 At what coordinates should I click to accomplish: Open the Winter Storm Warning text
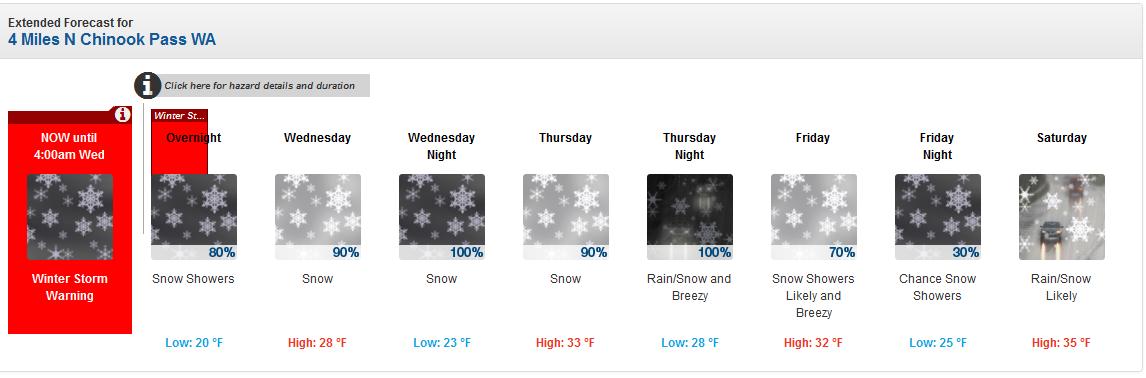point(70,287)
